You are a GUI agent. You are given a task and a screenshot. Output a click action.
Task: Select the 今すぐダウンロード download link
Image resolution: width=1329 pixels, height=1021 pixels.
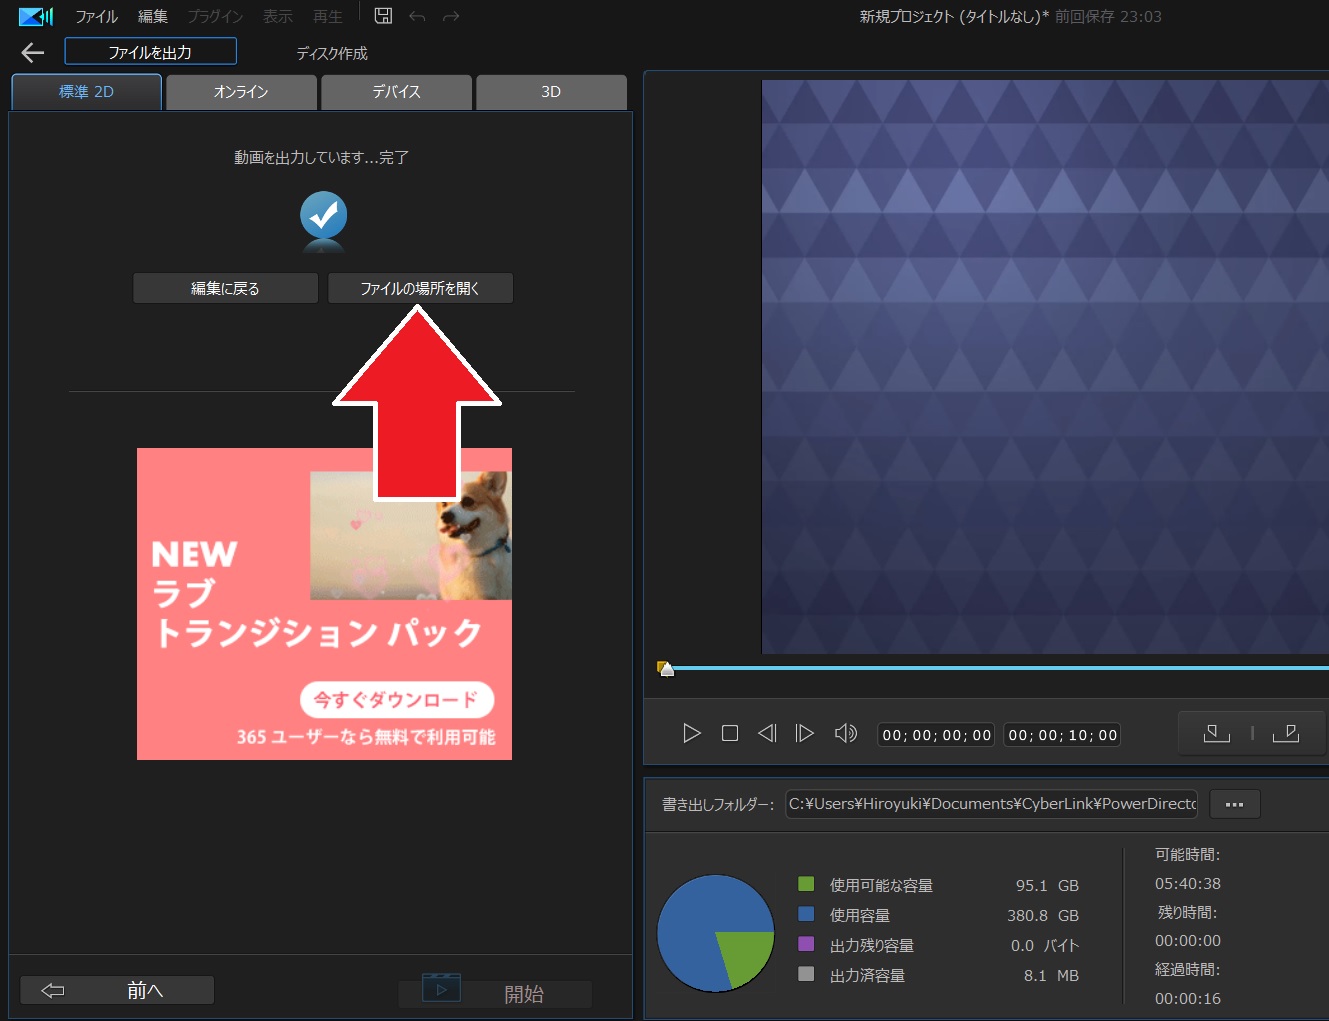397,700
